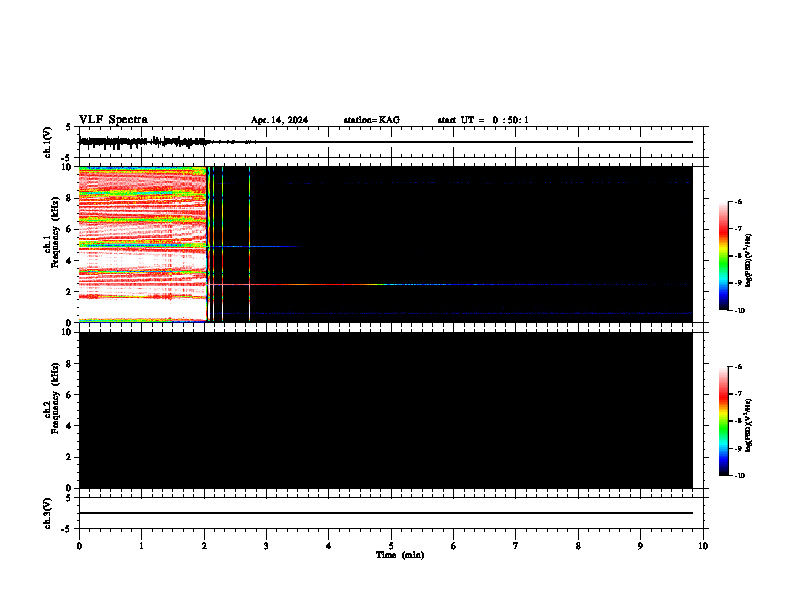Click the ch.2 color bar log(PSD) label
792x612 pixels.
click(748, 425)
